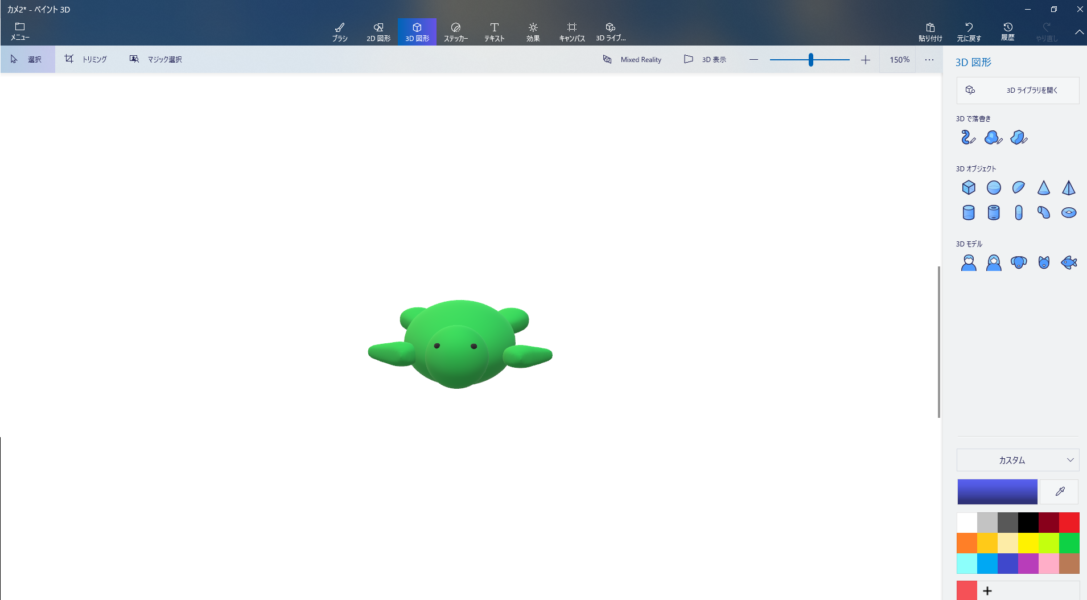Expand the カスタム material dropdown
Image resolution: width=1087 pixels, height=600 pixels.
(1018, 460)
